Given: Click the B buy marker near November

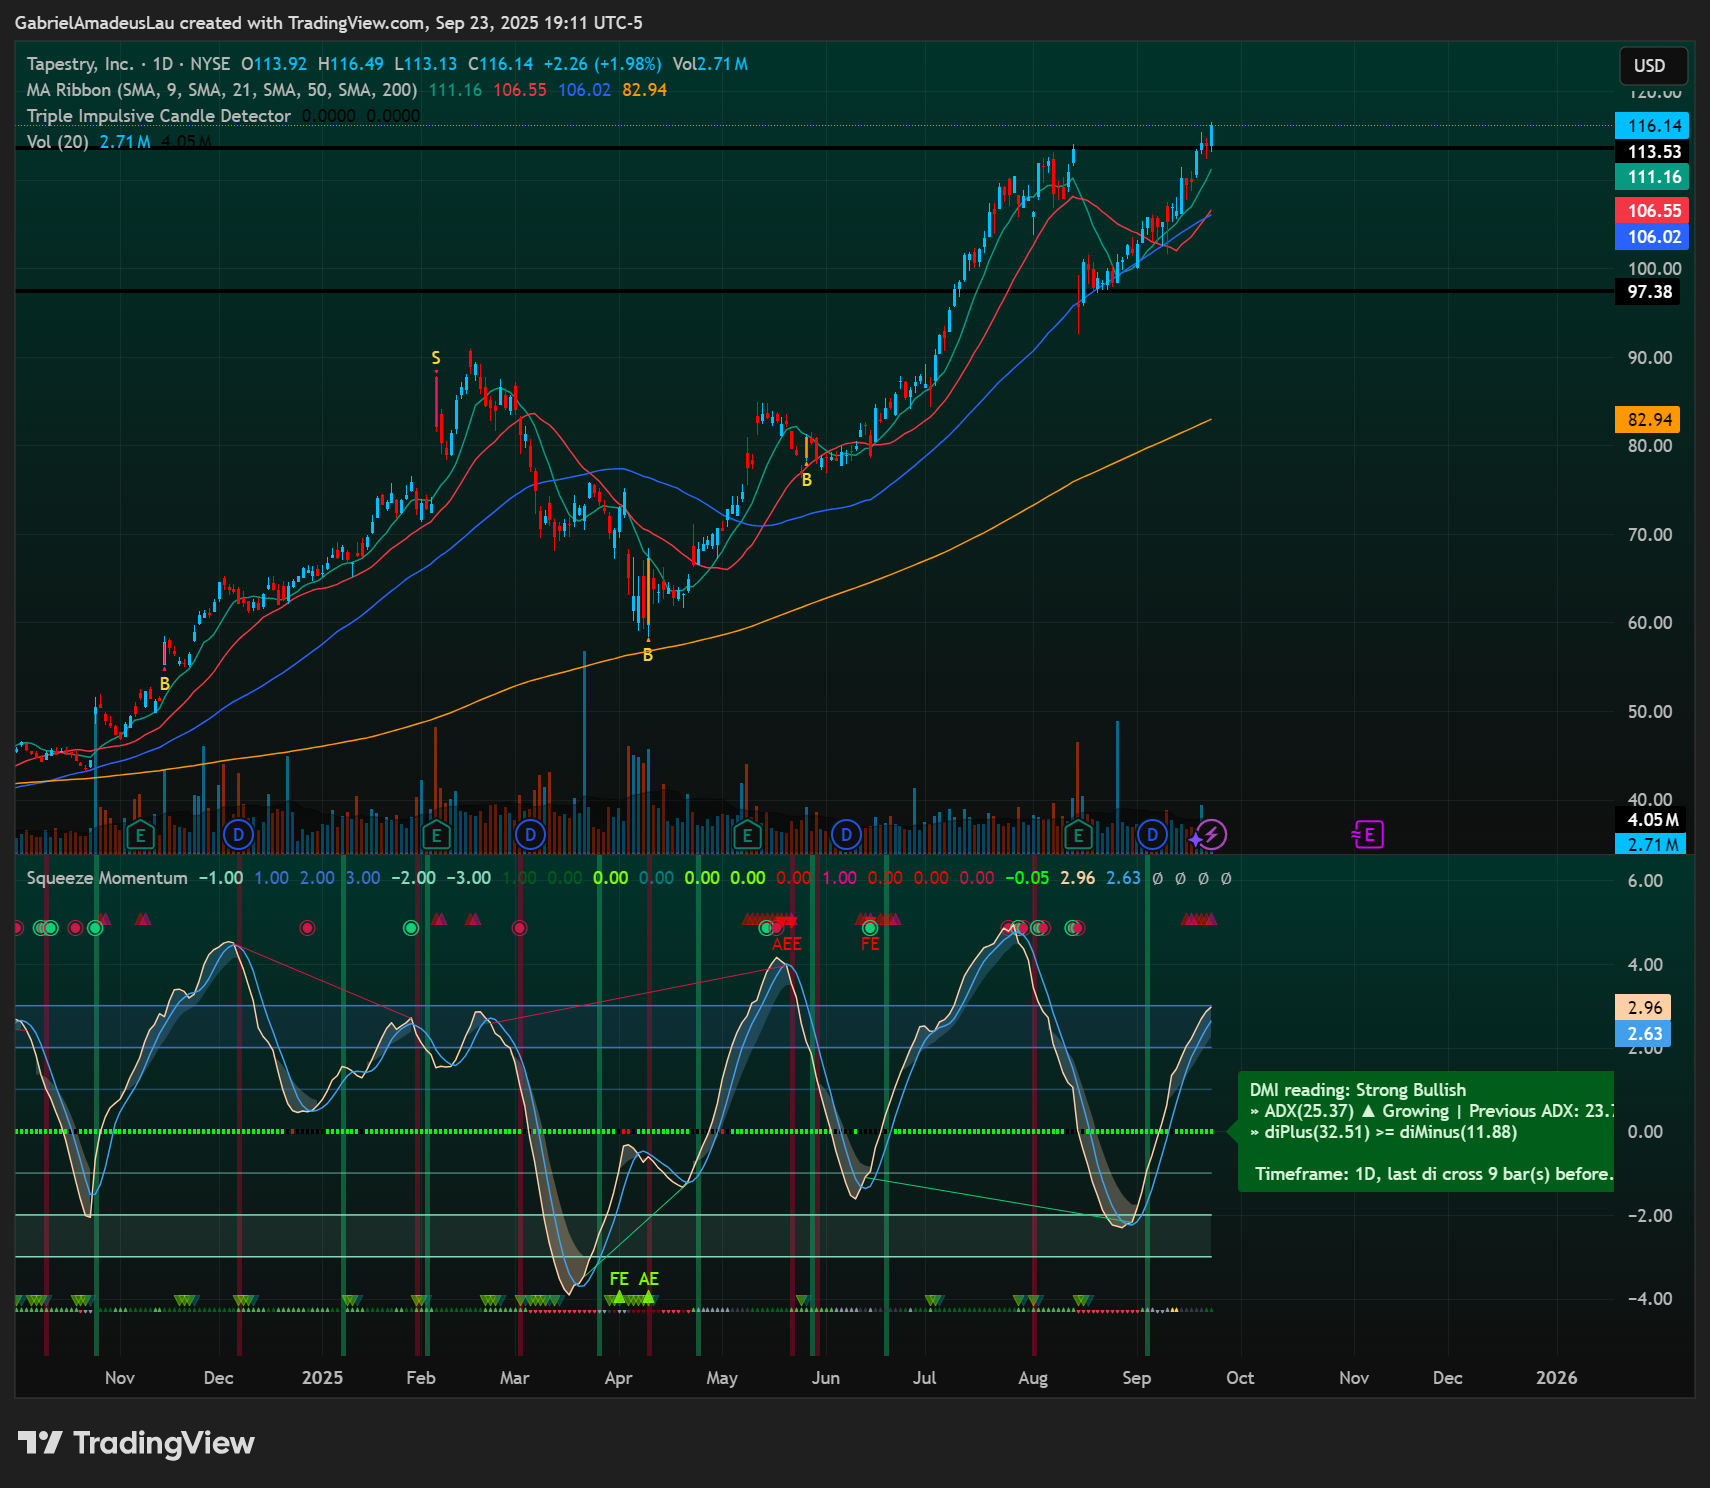Looking at the screenshot, I should pos(165,684).
